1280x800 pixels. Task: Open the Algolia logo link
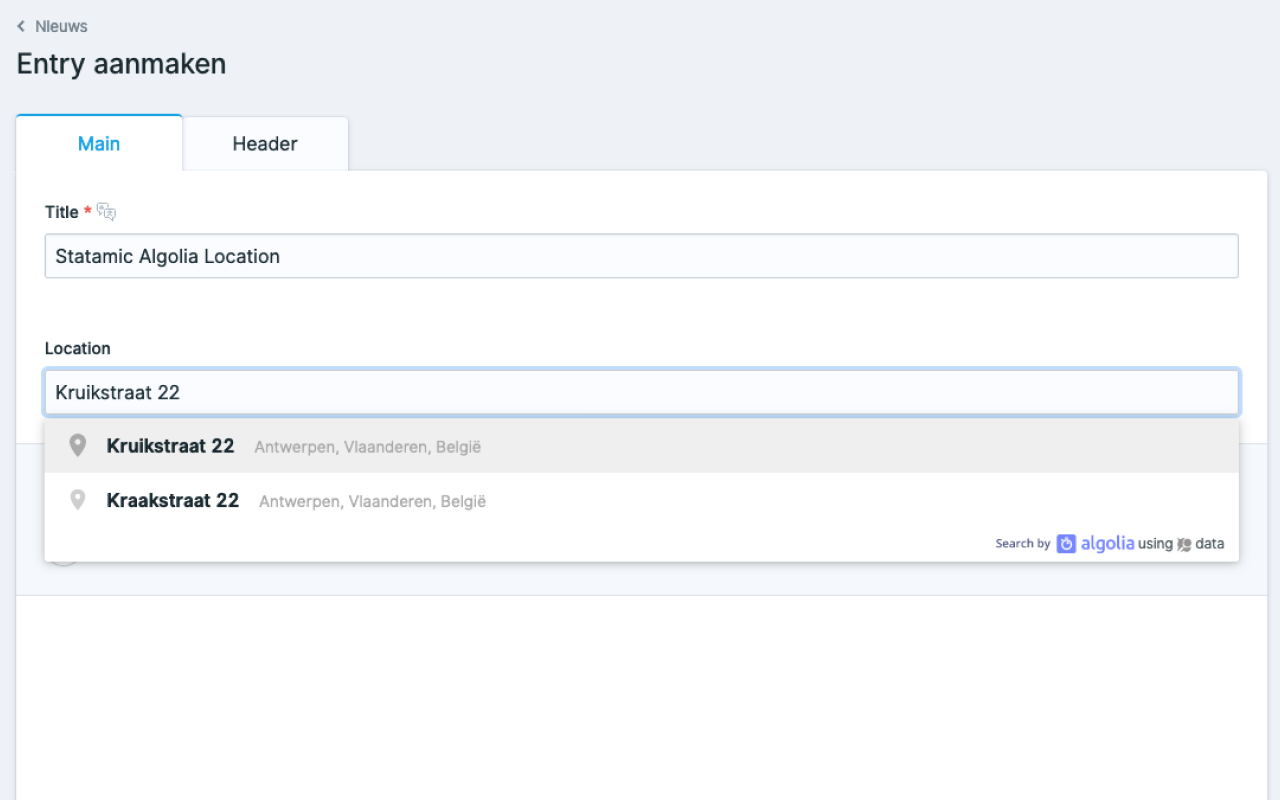tap(1095, 543)
